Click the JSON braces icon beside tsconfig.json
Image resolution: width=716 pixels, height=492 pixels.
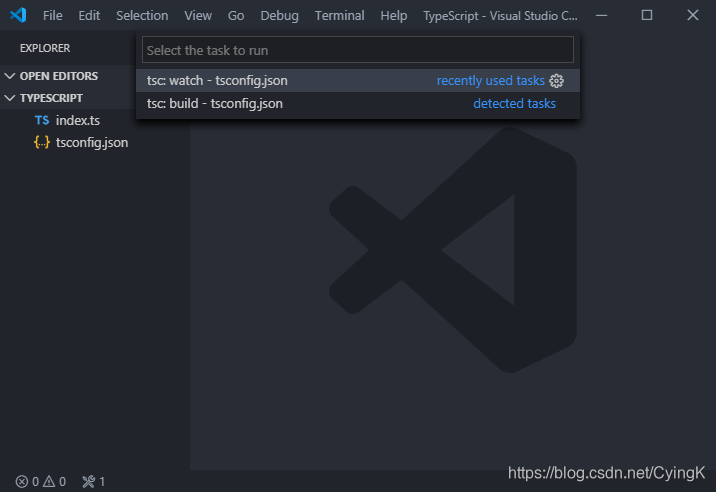(x=42, y=143)
